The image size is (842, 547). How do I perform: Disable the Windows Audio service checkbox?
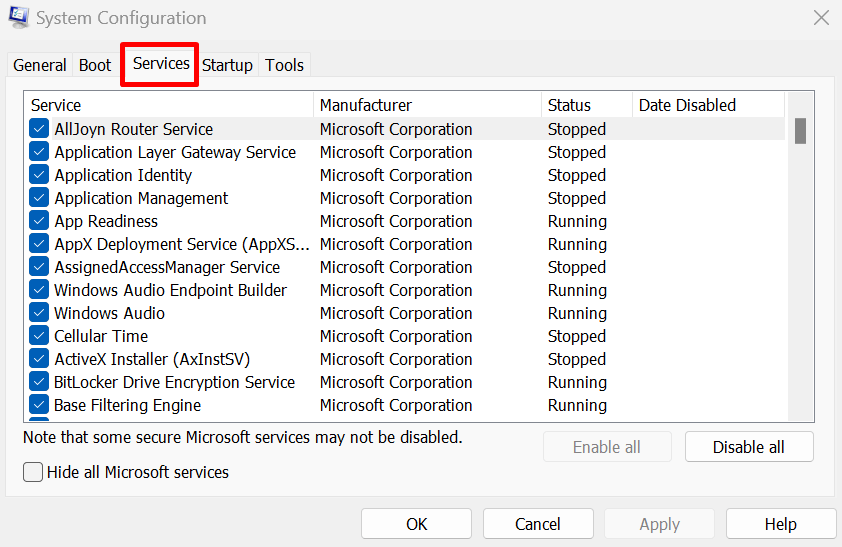[x=39, y=313]
